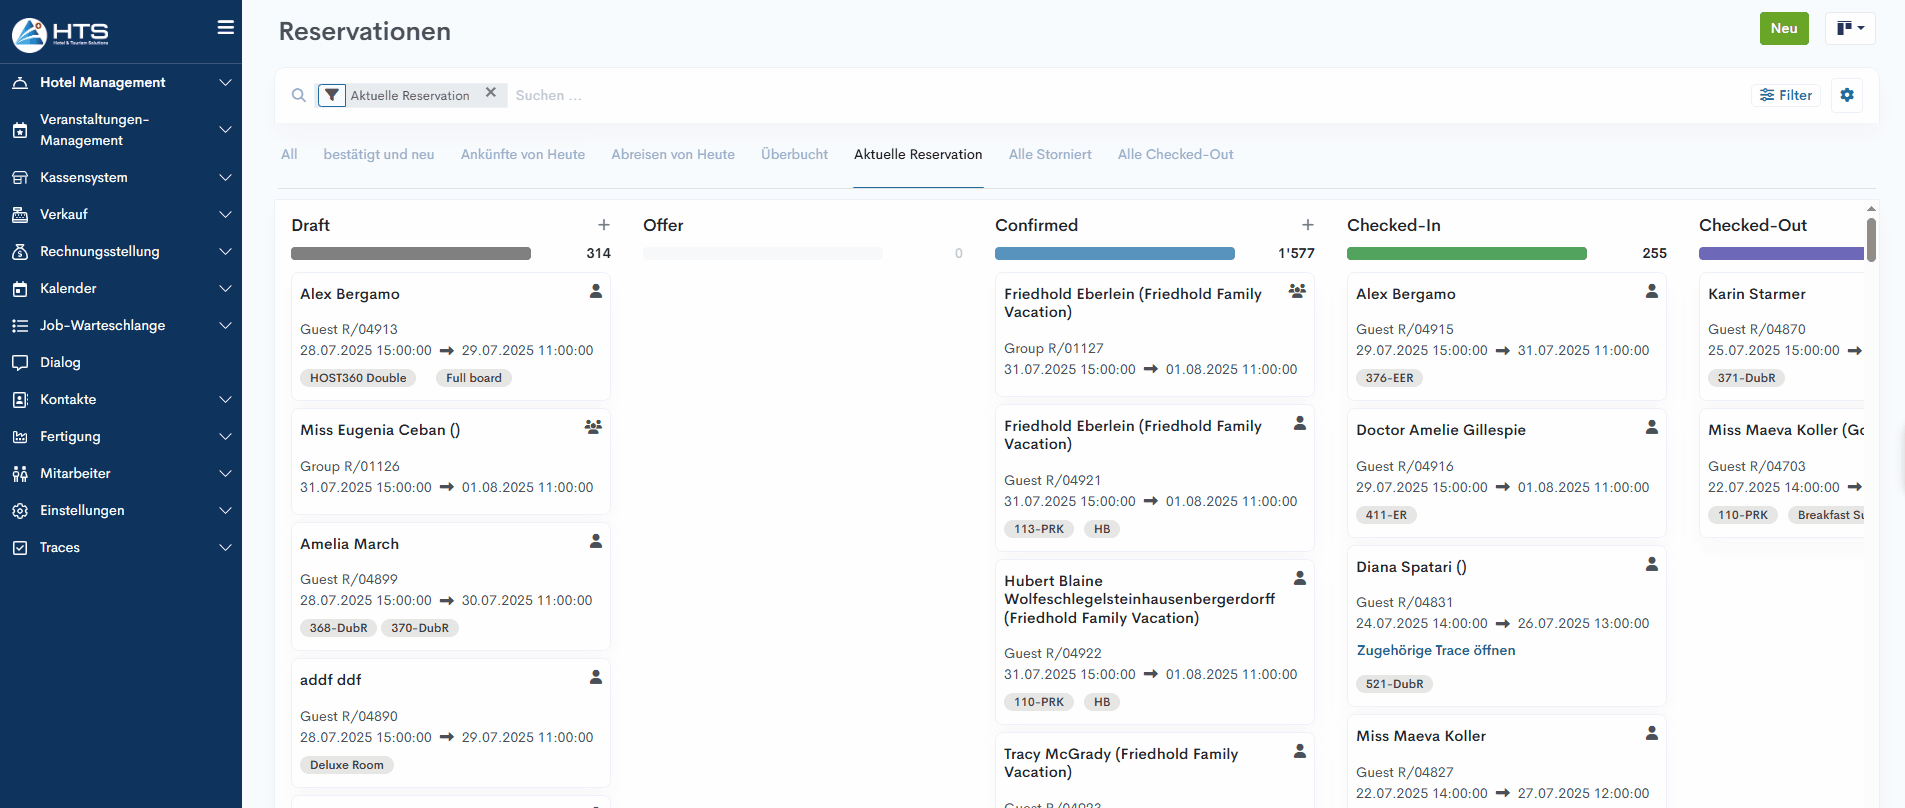Click the Filter button
The height and width of the screenshot is (808, 1905).
(x=1786, y=95)
